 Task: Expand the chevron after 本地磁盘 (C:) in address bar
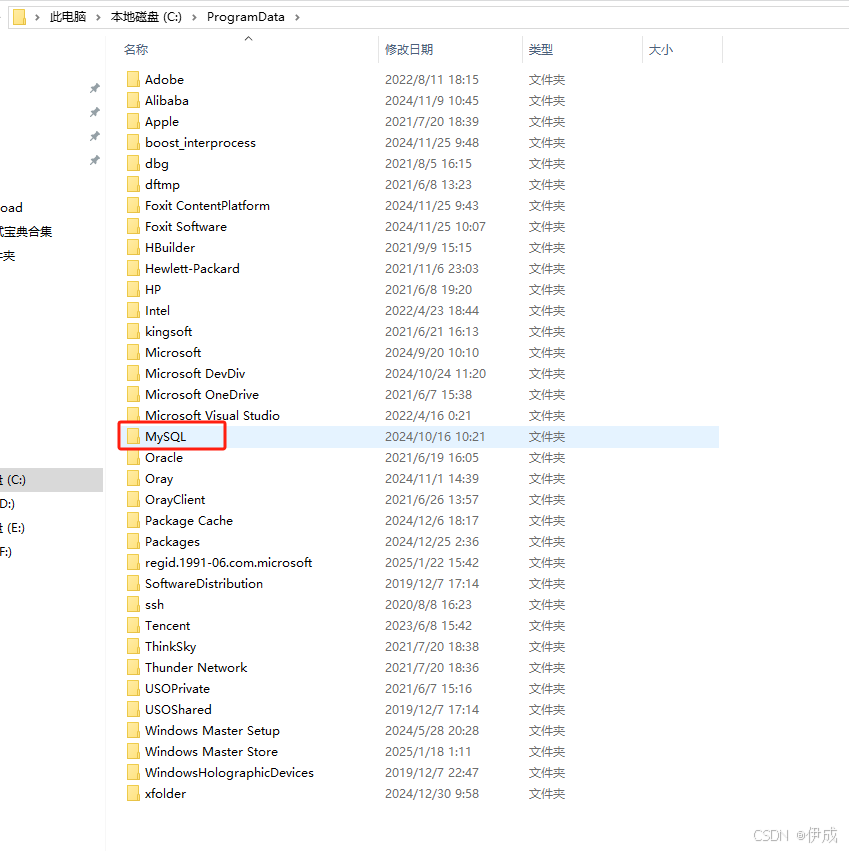pos(194,17)
